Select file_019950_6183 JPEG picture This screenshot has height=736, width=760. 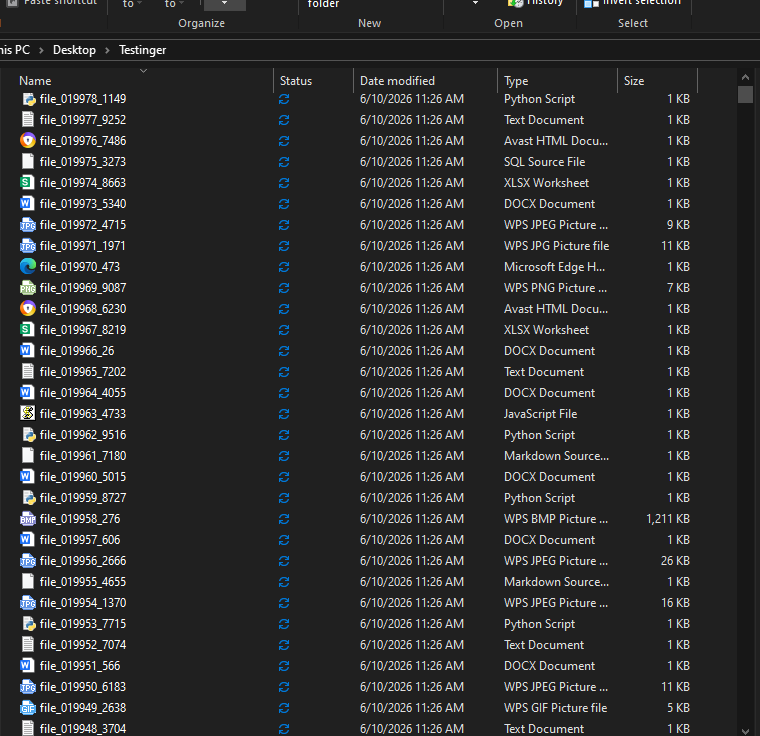coord(83,687)
